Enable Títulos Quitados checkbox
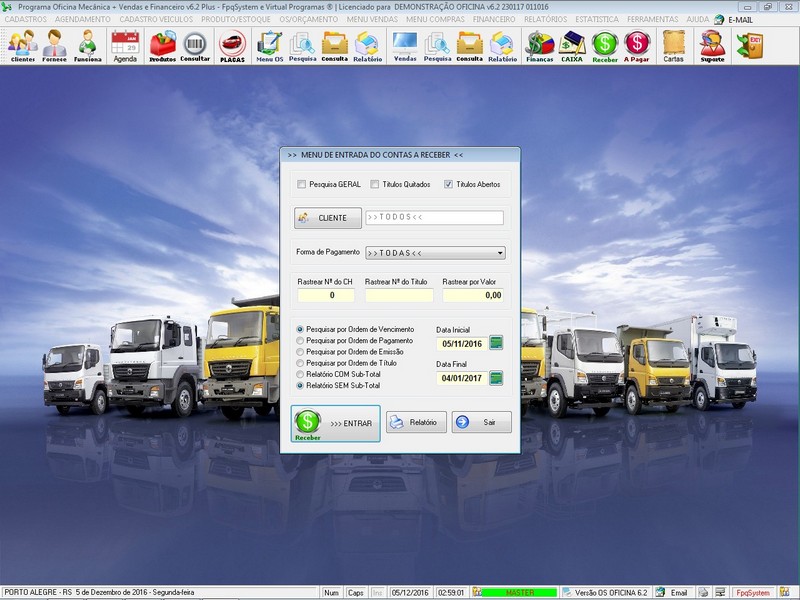The width and height of the screenshot is (800, 600). 375,184
